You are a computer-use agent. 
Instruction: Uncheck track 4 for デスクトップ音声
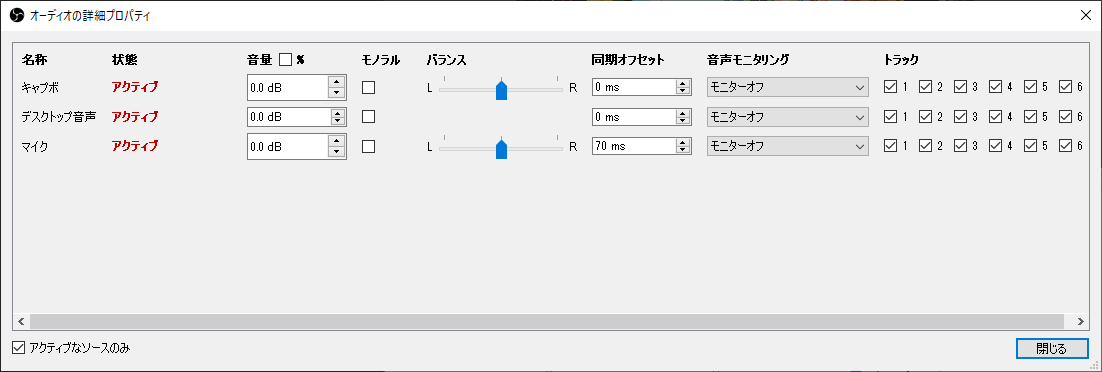[996, 117]
